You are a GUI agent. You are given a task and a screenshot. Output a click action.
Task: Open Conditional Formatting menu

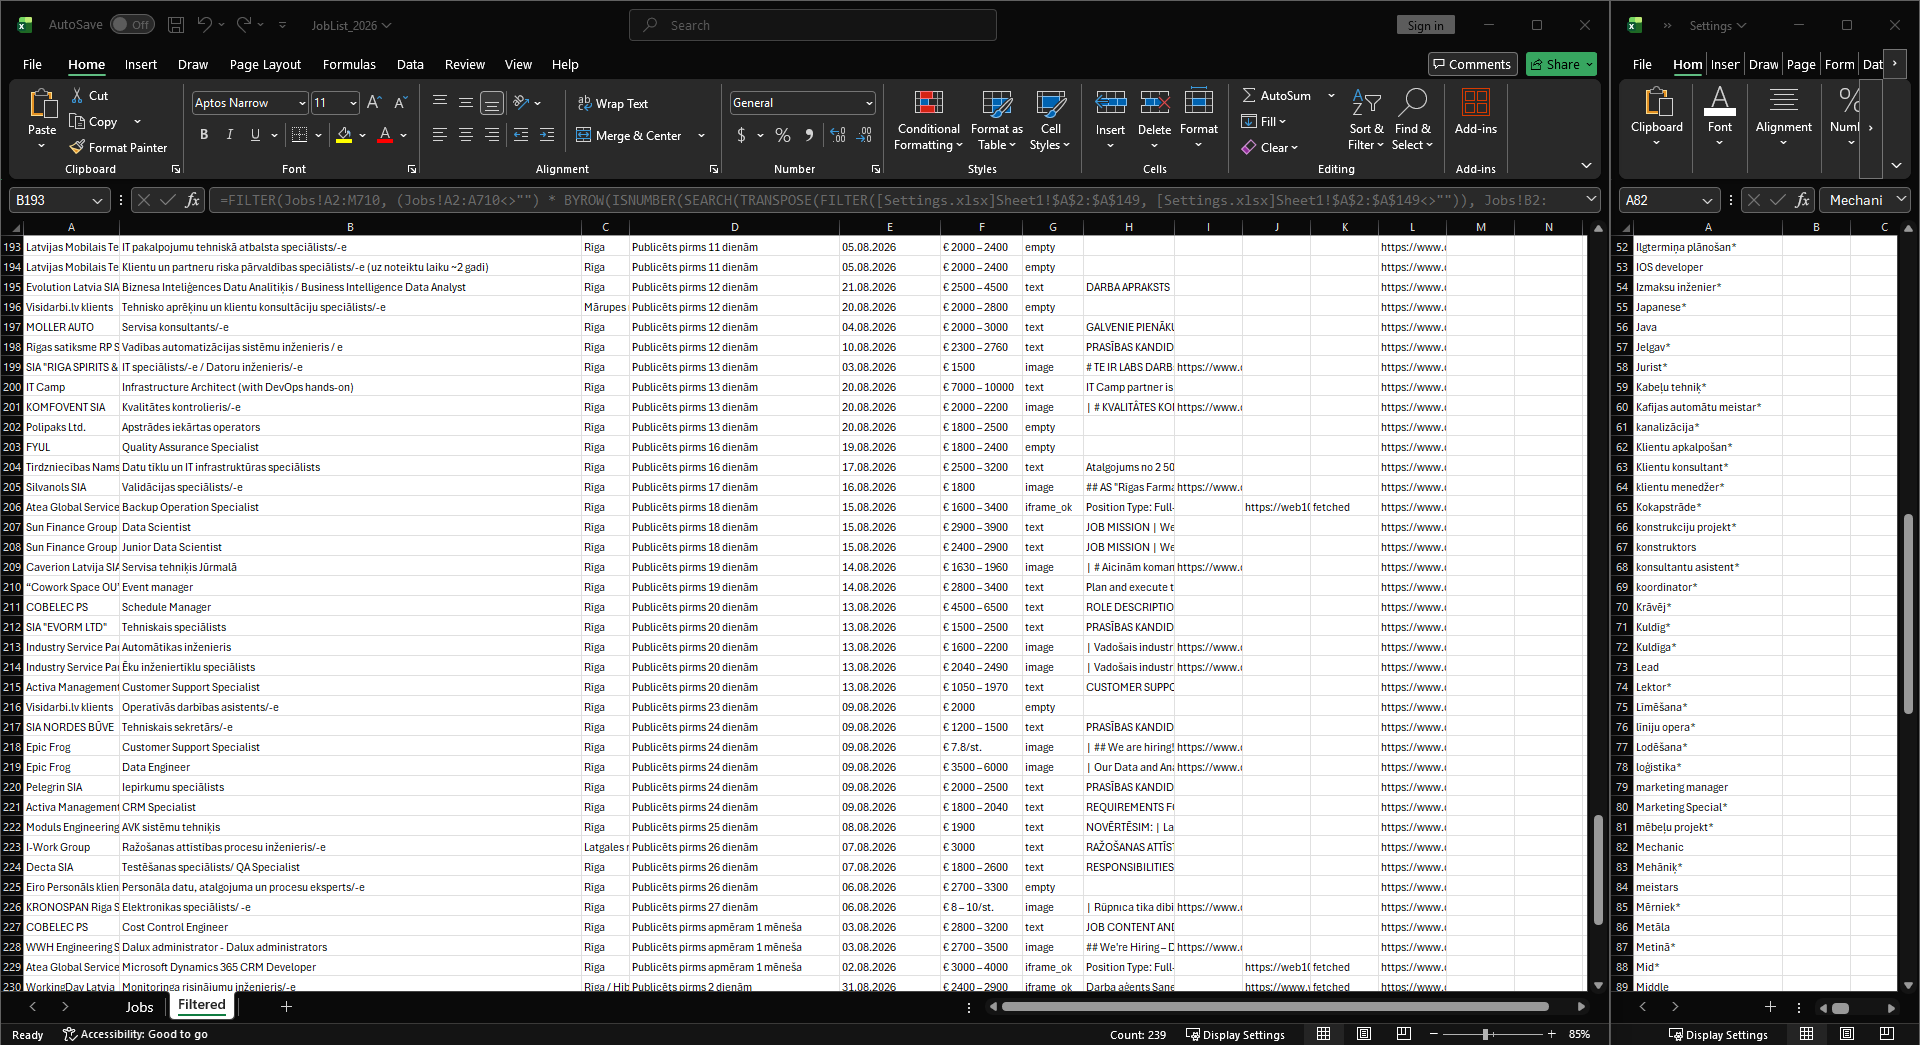pyautogui.click(x=928, y=120)
